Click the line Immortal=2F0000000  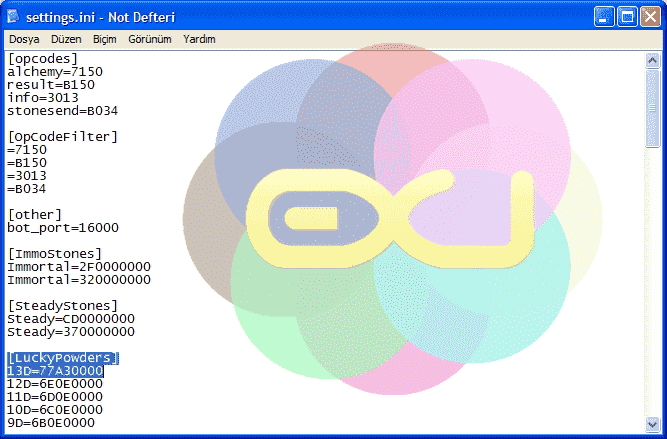[x=79, y=267]
